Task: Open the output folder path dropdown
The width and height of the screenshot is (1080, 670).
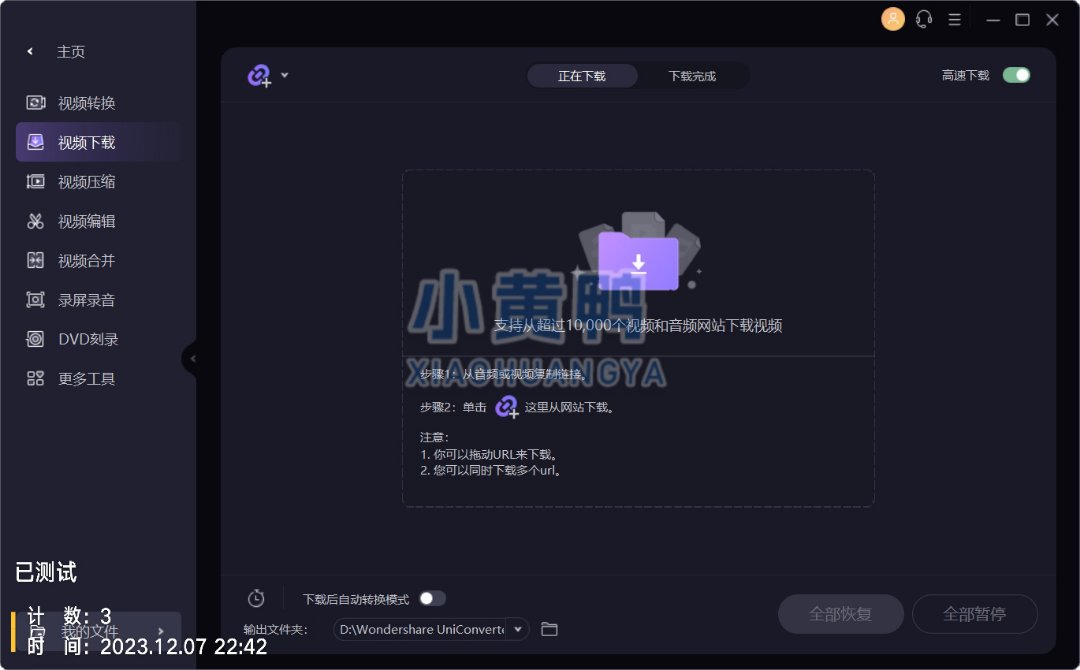Action: pos(517,629)
